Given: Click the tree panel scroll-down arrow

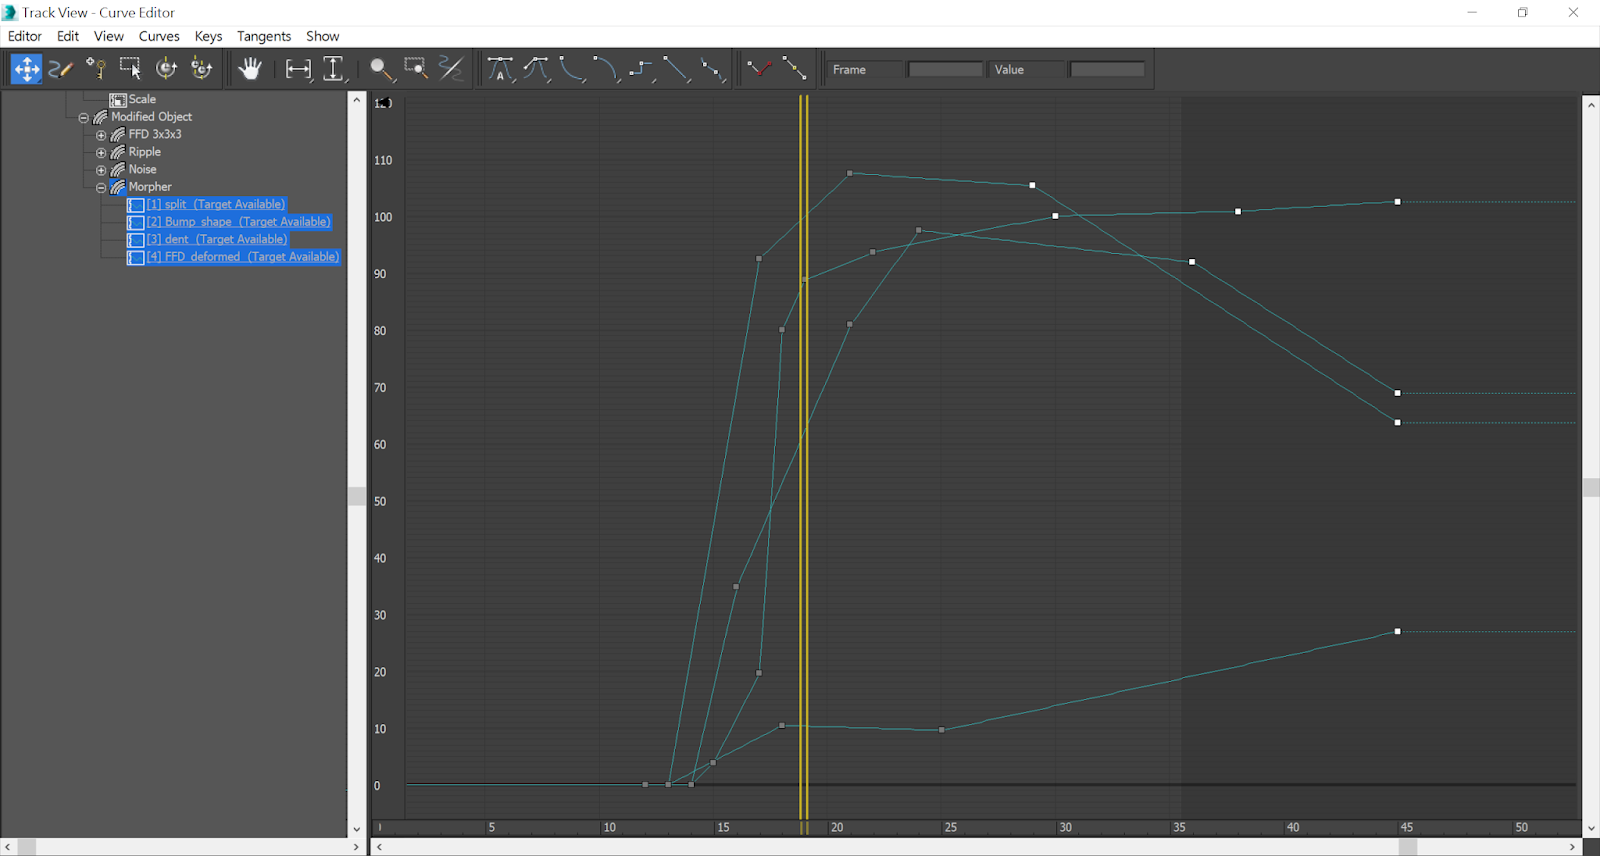Looking at the screenshot, I should (x=356, y=829).
